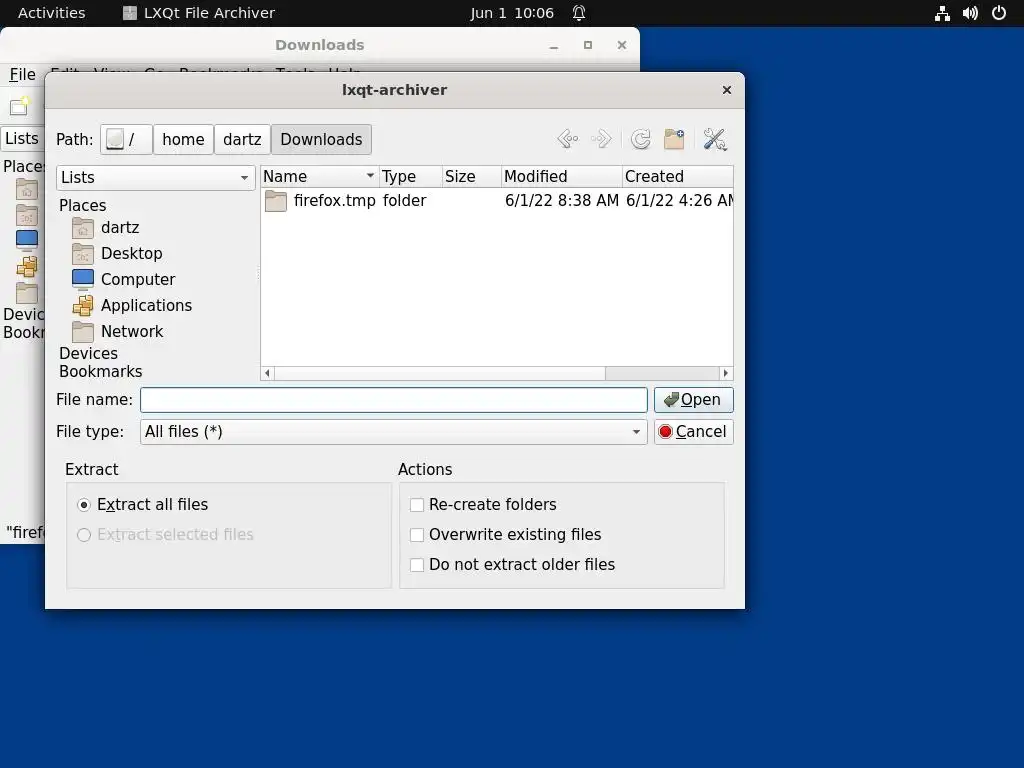Viewport: 1024px width, 768px height.
Task: Maximize the Downloads window
Action: [x=588, y=45]
